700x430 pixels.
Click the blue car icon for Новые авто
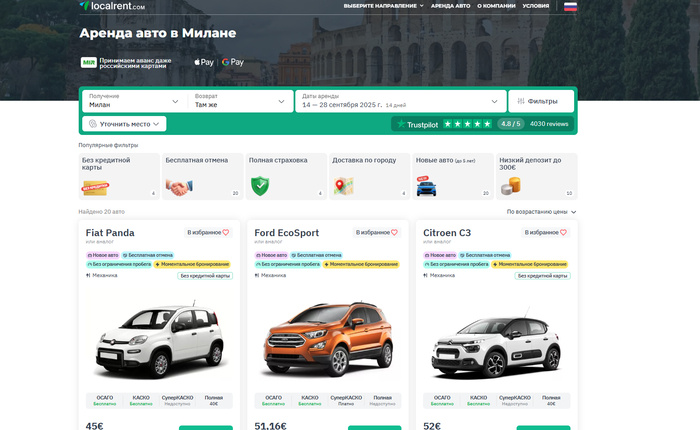[x=426, y=186]
